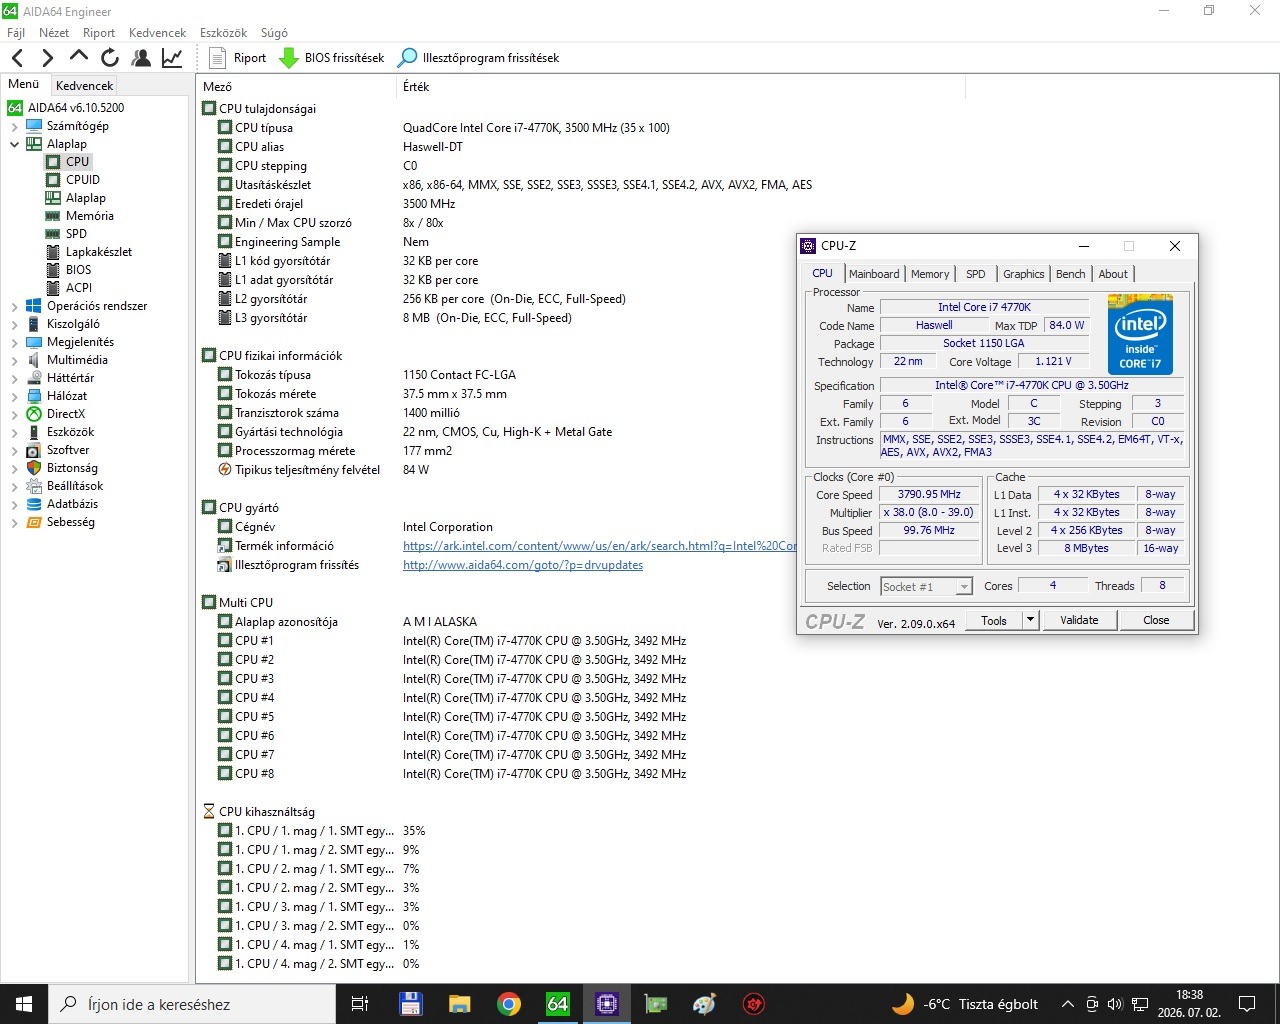Switch to the Mainboard tab in CPU-Z
Viewport: 1280px width, 1024px height.
coord(873,274)
